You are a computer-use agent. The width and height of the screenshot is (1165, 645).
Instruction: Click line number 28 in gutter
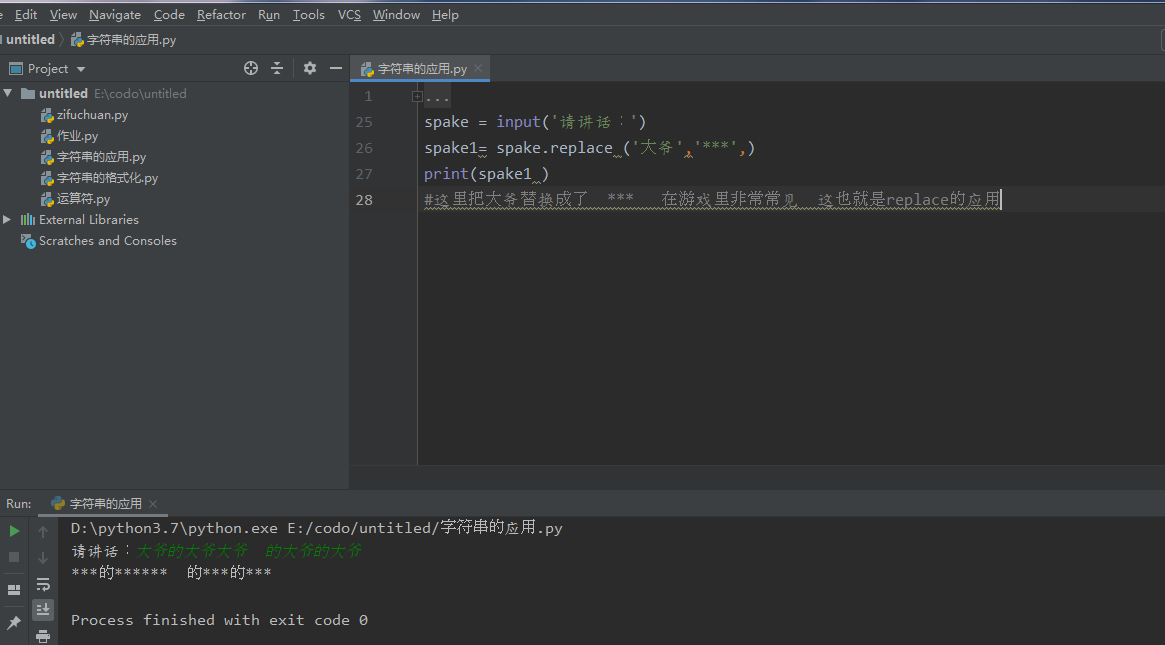tap(364, 200)
